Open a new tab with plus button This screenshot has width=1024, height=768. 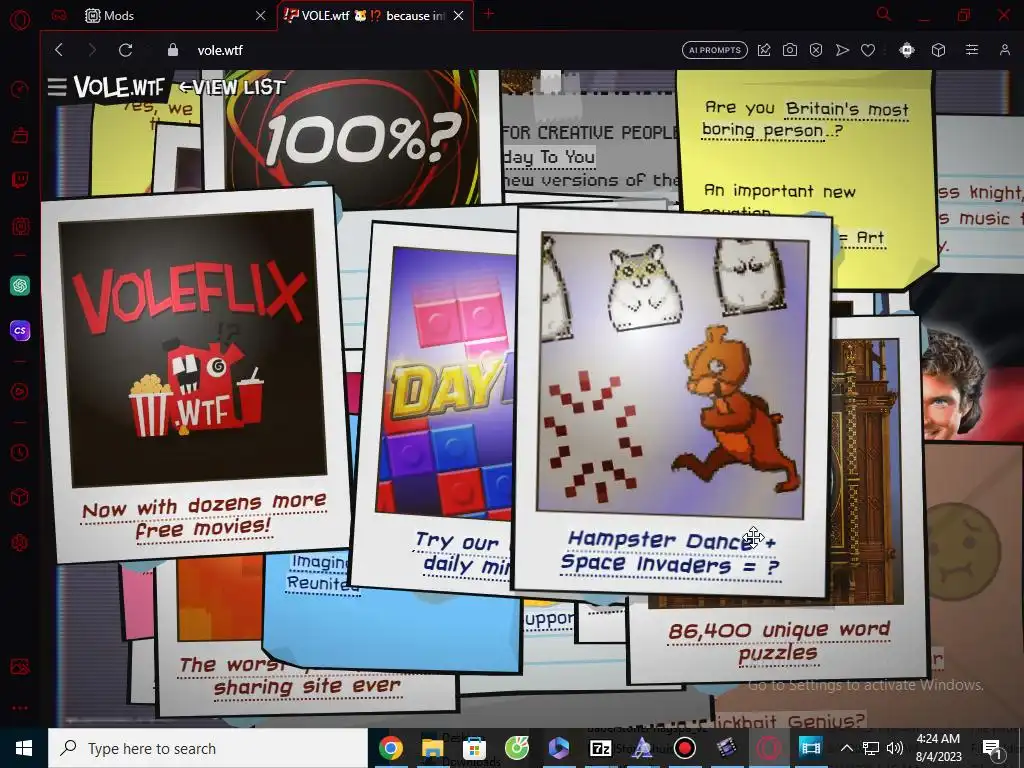tap(488, 14)
